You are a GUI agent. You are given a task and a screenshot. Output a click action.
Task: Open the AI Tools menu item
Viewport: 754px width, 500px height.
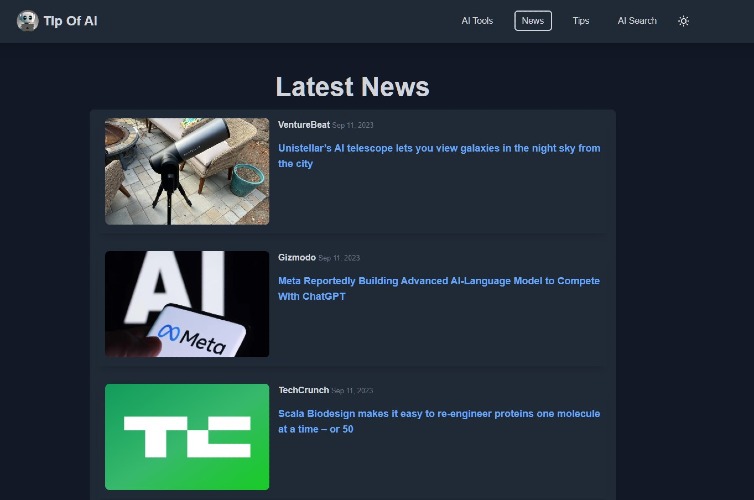coord(477,21)
